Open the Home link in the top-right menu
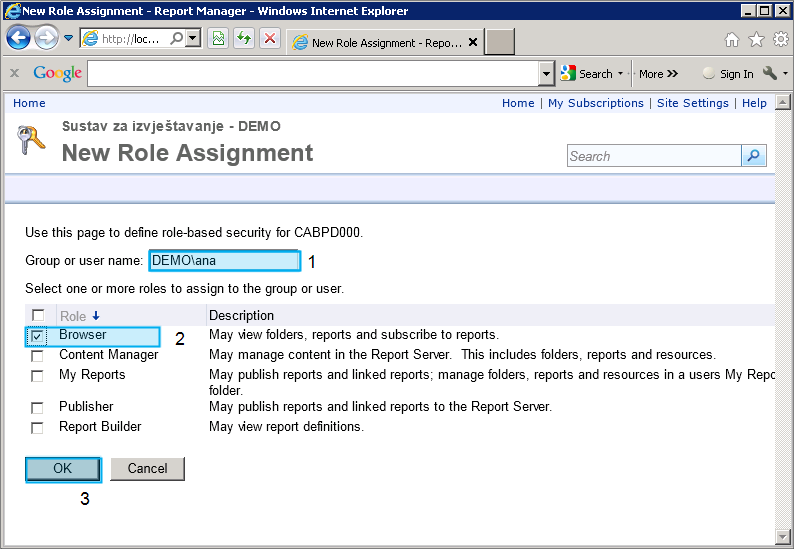Image resolution: width=794 pixels, height=549 pixels. coord(518,103)
